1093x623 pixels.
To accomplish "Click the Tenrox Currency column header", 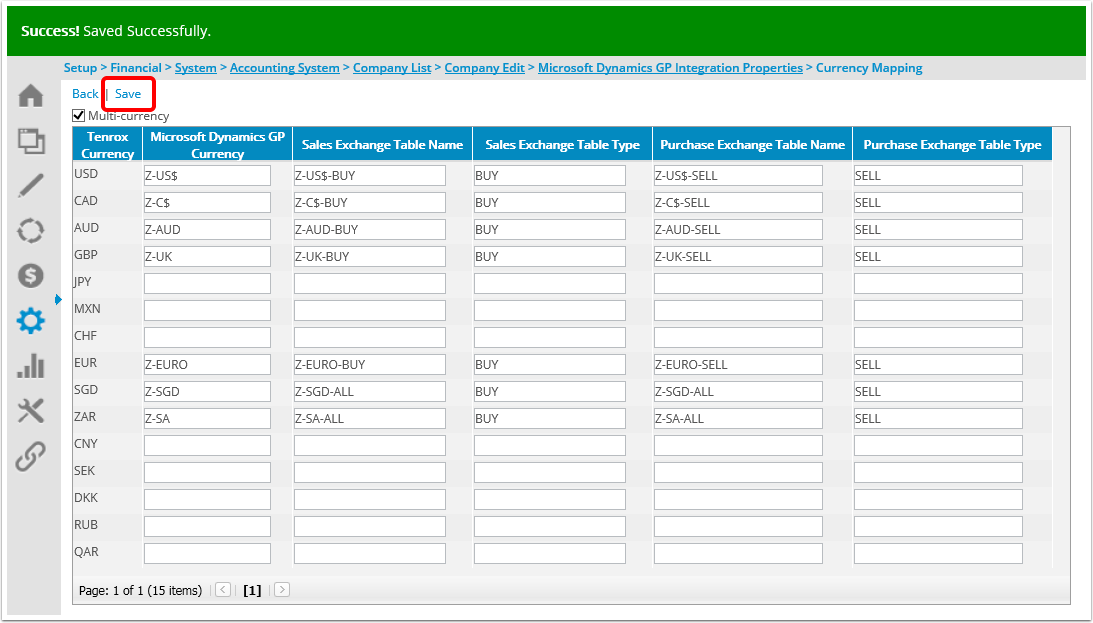I will (107, 145).
